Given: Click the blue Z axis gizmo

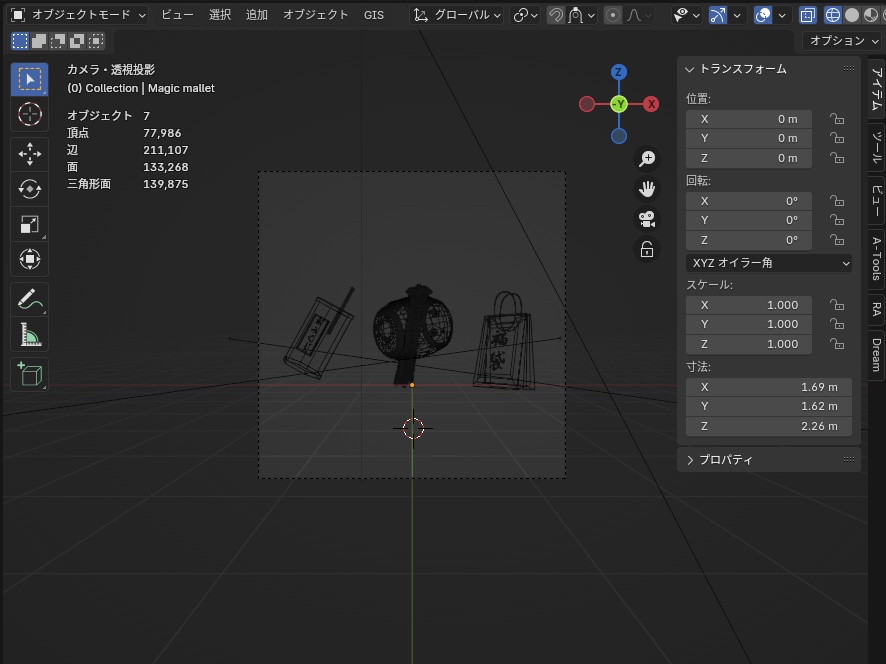Looking at the screenshot, I should click(x=619, y=72).
